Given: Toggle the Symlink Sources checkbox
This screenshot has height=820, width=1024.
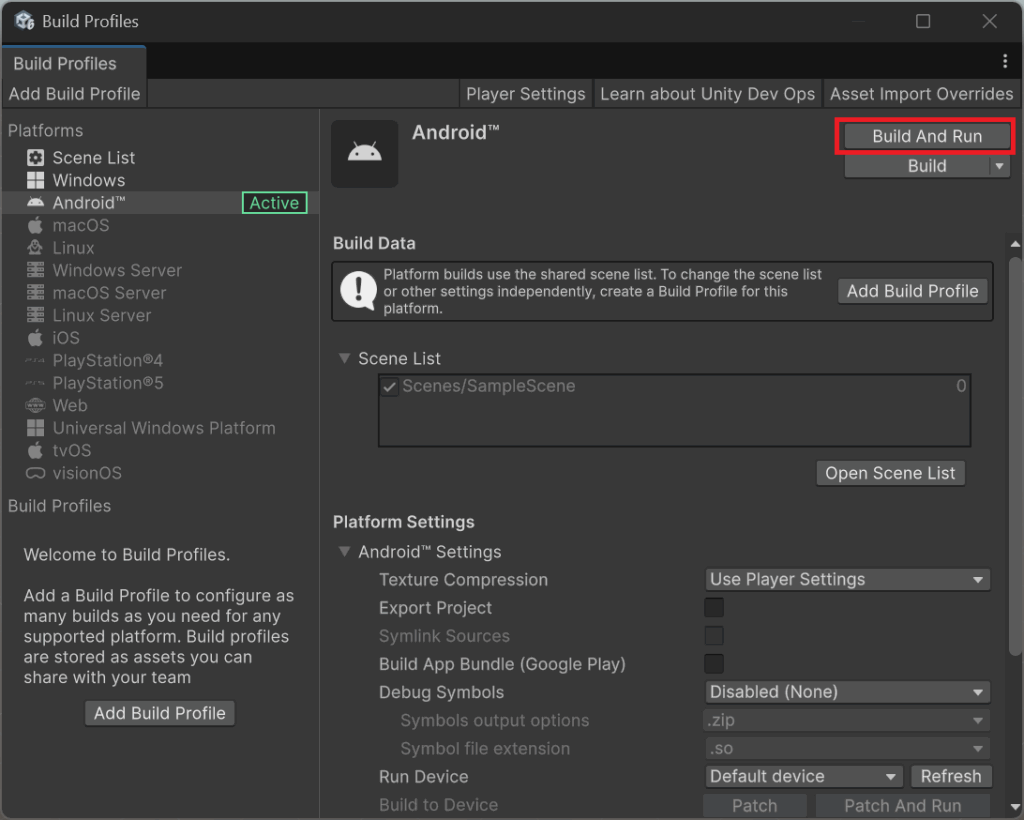Looking at the screenshot, I should click(x=714, y=636).
